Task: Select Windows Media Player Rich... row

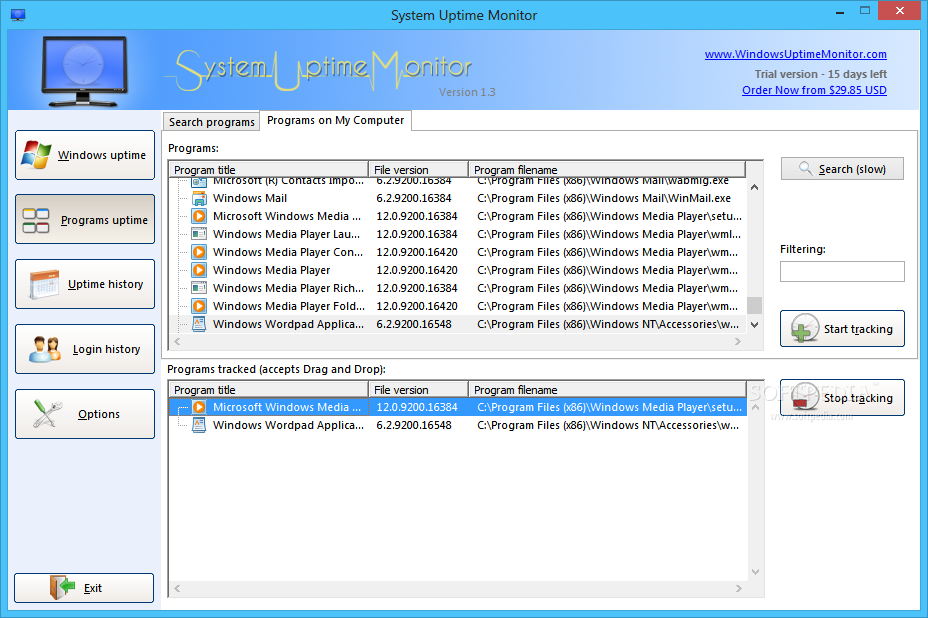Action: (458, 288)
